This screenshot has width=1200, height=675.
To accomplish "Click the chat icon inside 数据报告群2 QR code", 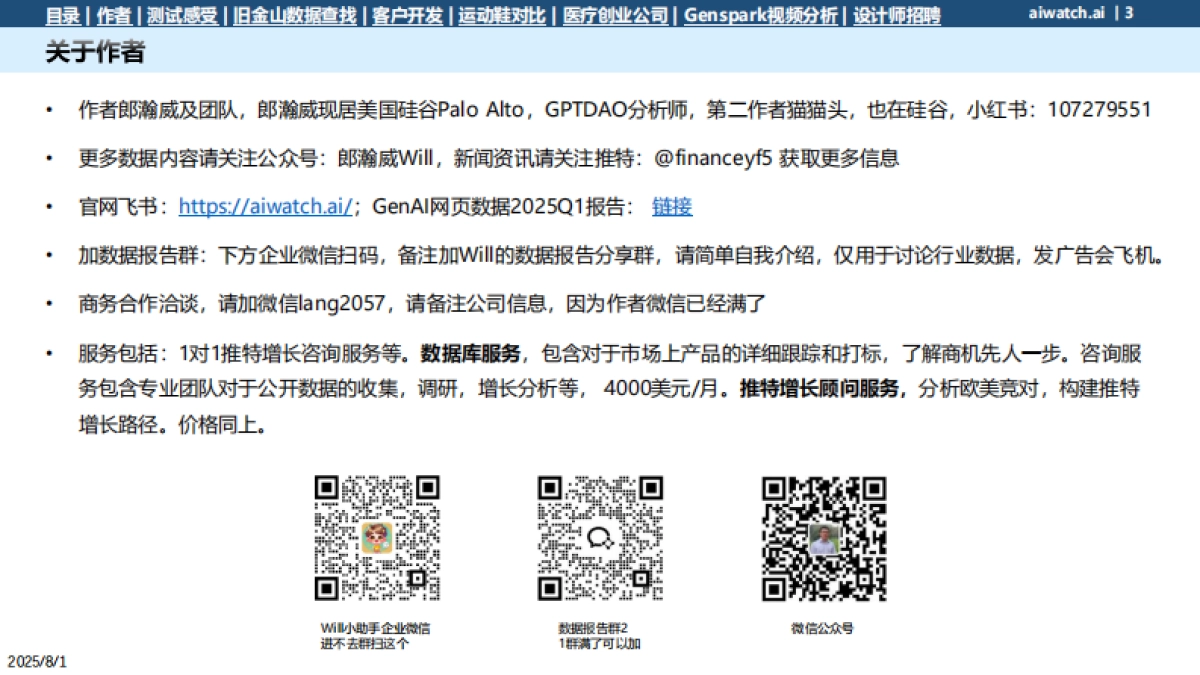I will tap(600, 539).
